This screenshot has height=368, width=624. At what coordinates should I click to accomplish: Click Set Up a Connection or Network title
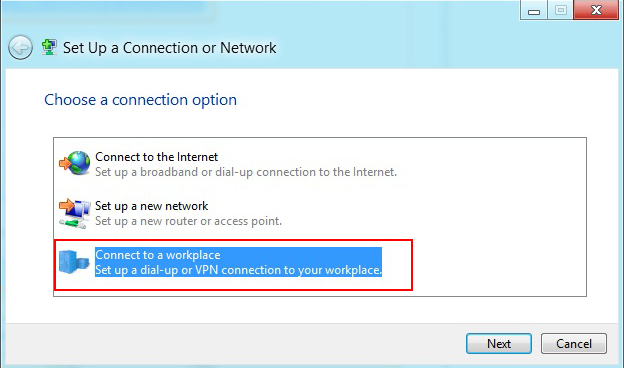click(170, 48)
